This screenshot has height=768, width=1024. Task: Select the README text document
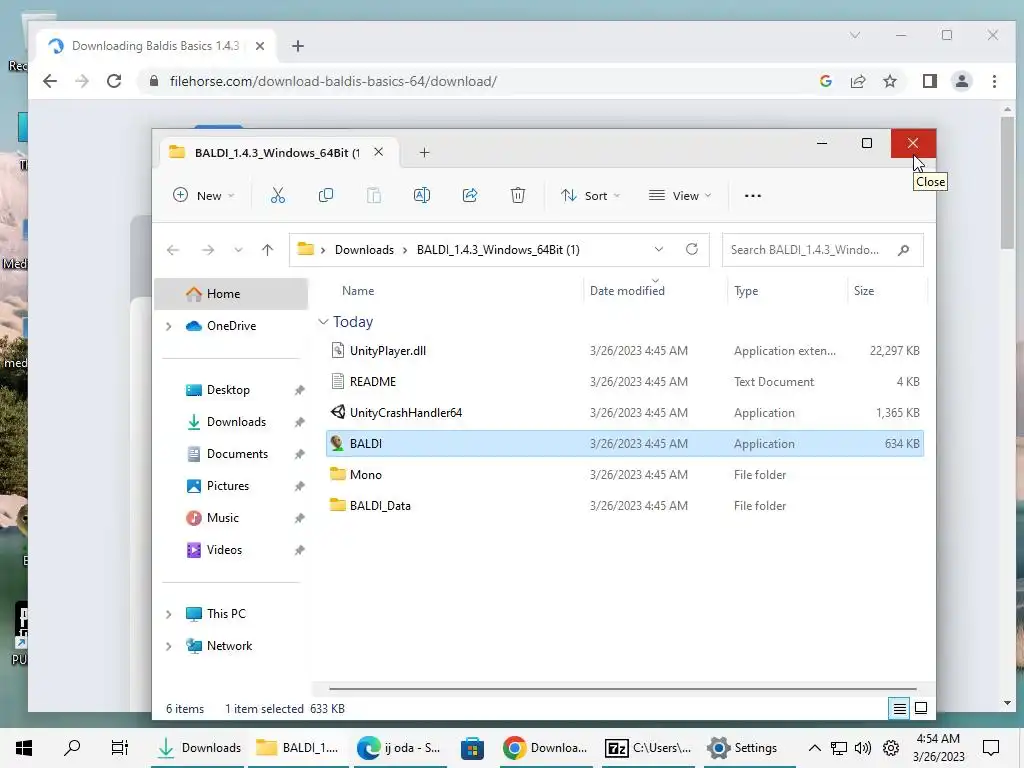click(624, 381)
